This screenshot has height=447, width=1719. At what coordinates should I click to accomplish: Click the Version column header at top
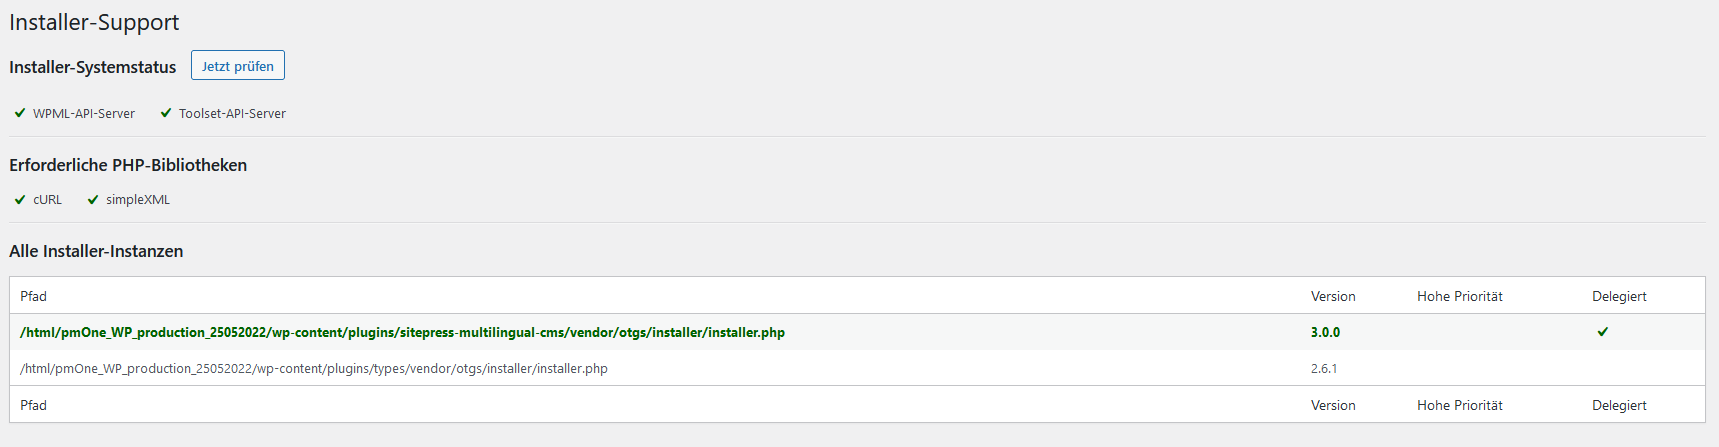pyautogui.click(x=1333, y=296)
